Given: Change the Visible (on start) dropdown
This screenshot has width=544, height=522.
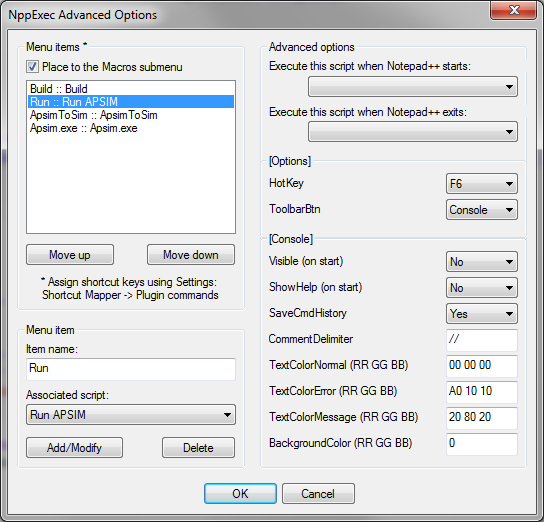Looking at the screenshot, I should (x=482, y=262).
